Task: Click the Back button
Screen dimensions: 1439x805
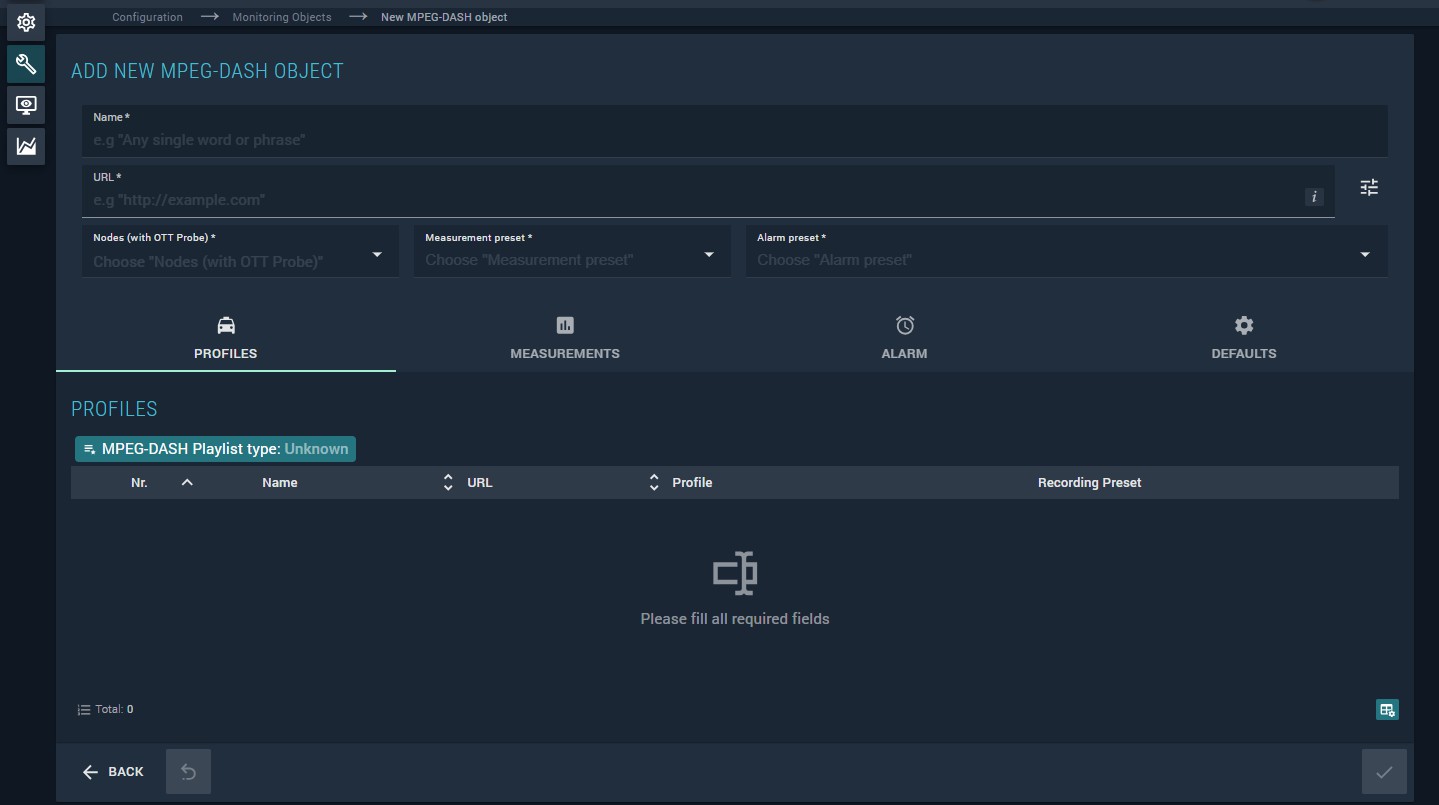Action: point(113,771)
